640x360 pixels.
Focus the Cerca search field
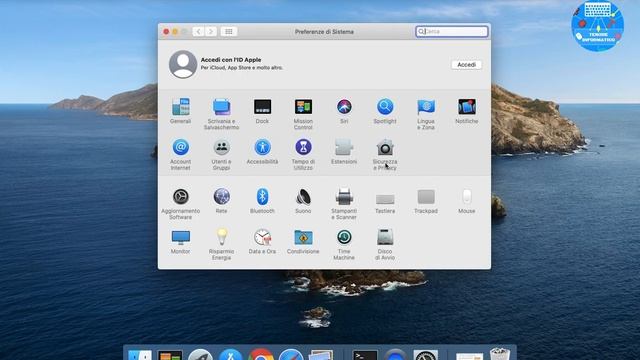pos(452,31)
